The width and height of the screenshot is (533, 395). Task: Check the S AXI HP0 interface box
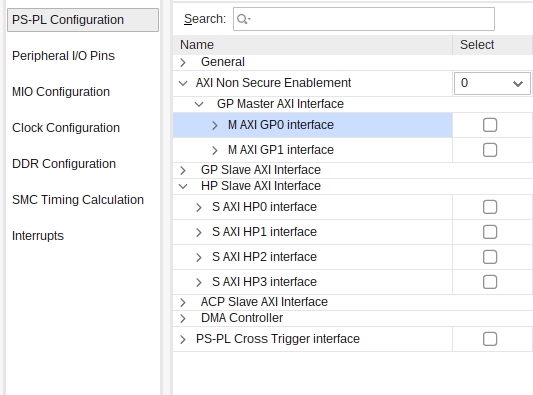coord(490,207)
